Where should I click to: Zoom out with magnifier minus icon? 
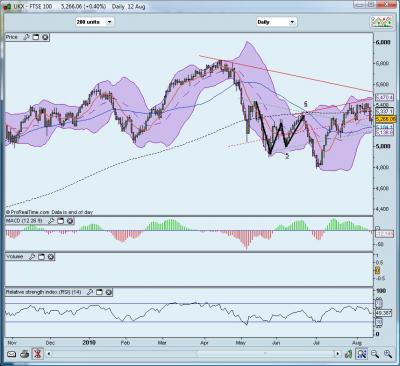pos(375,354)
